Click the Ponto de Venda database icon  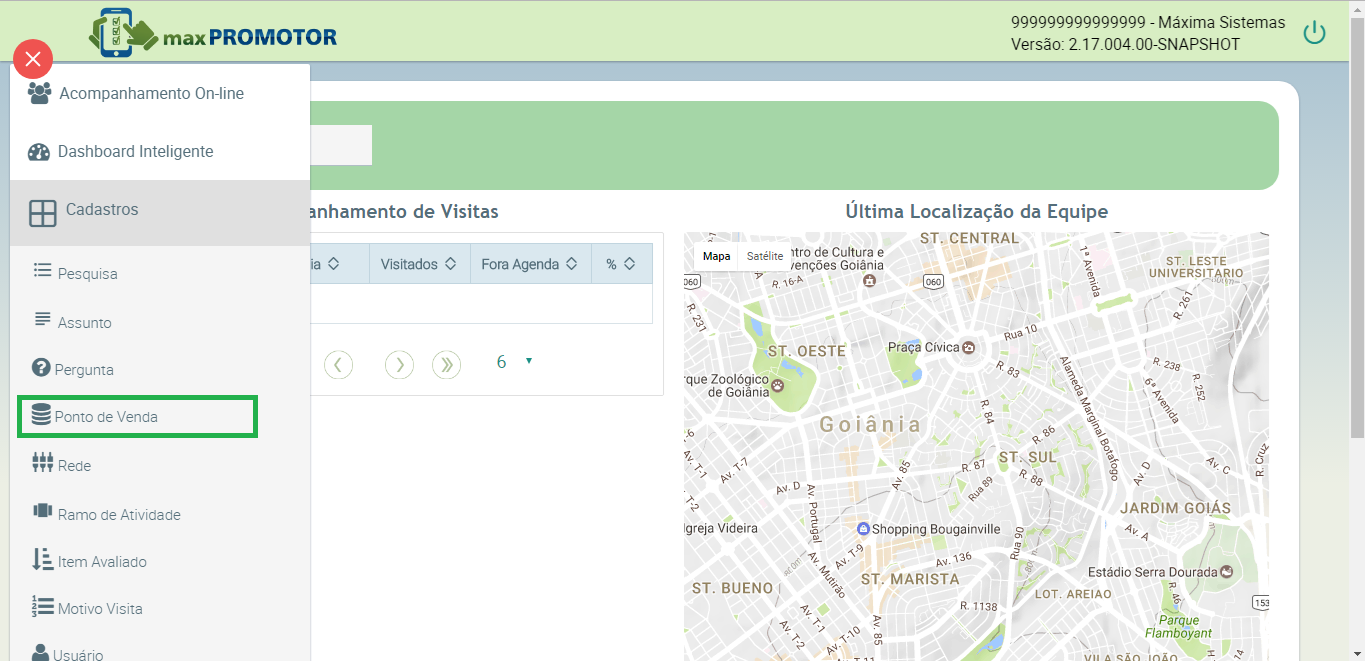click(x=41, y=415)
